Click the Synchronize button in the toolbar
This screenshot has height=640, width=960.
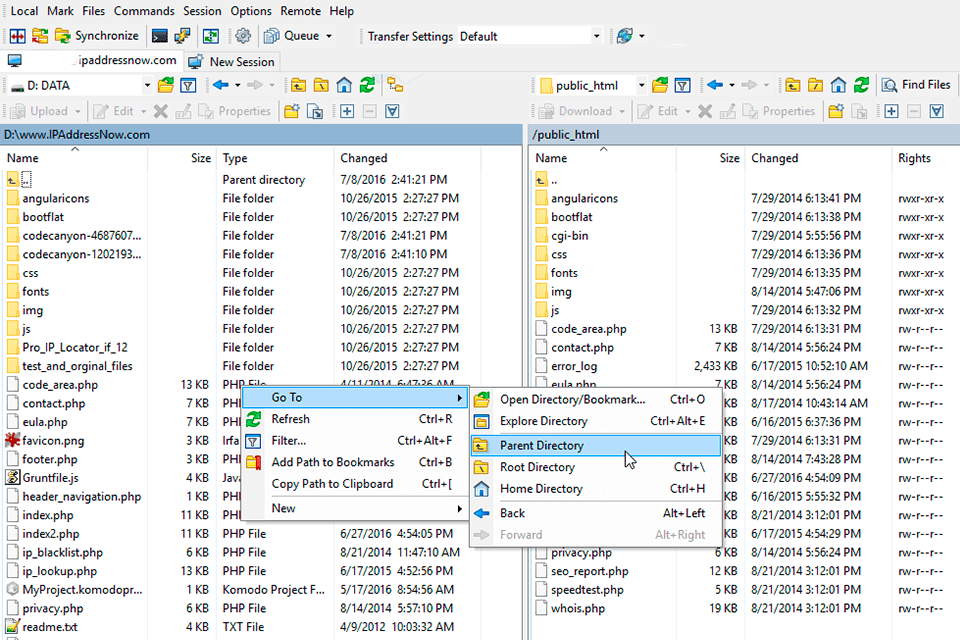(x=97, y=36)
